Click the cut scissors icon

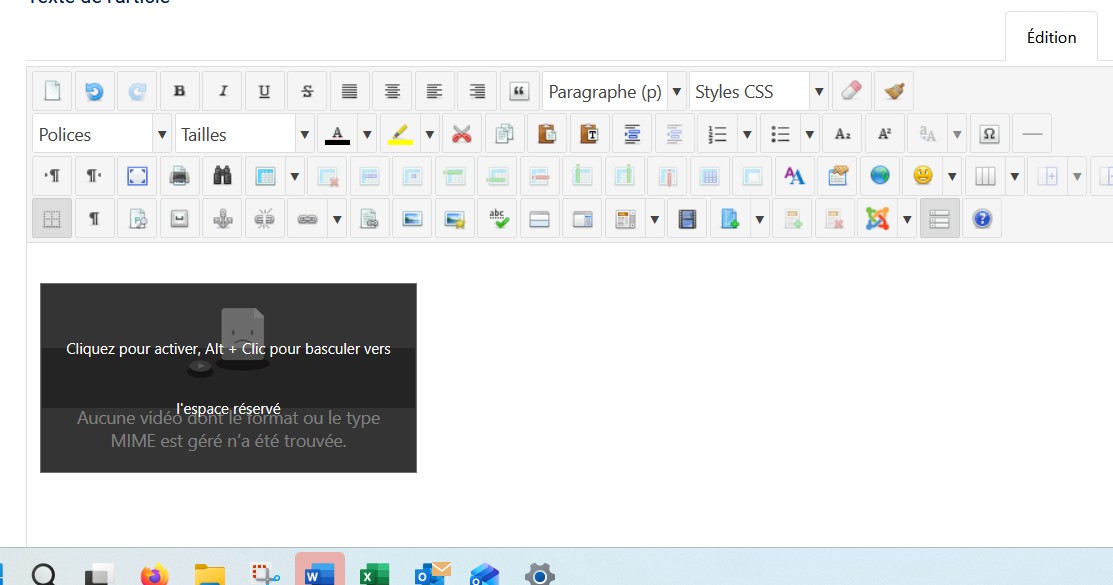[x=461, y=134]
